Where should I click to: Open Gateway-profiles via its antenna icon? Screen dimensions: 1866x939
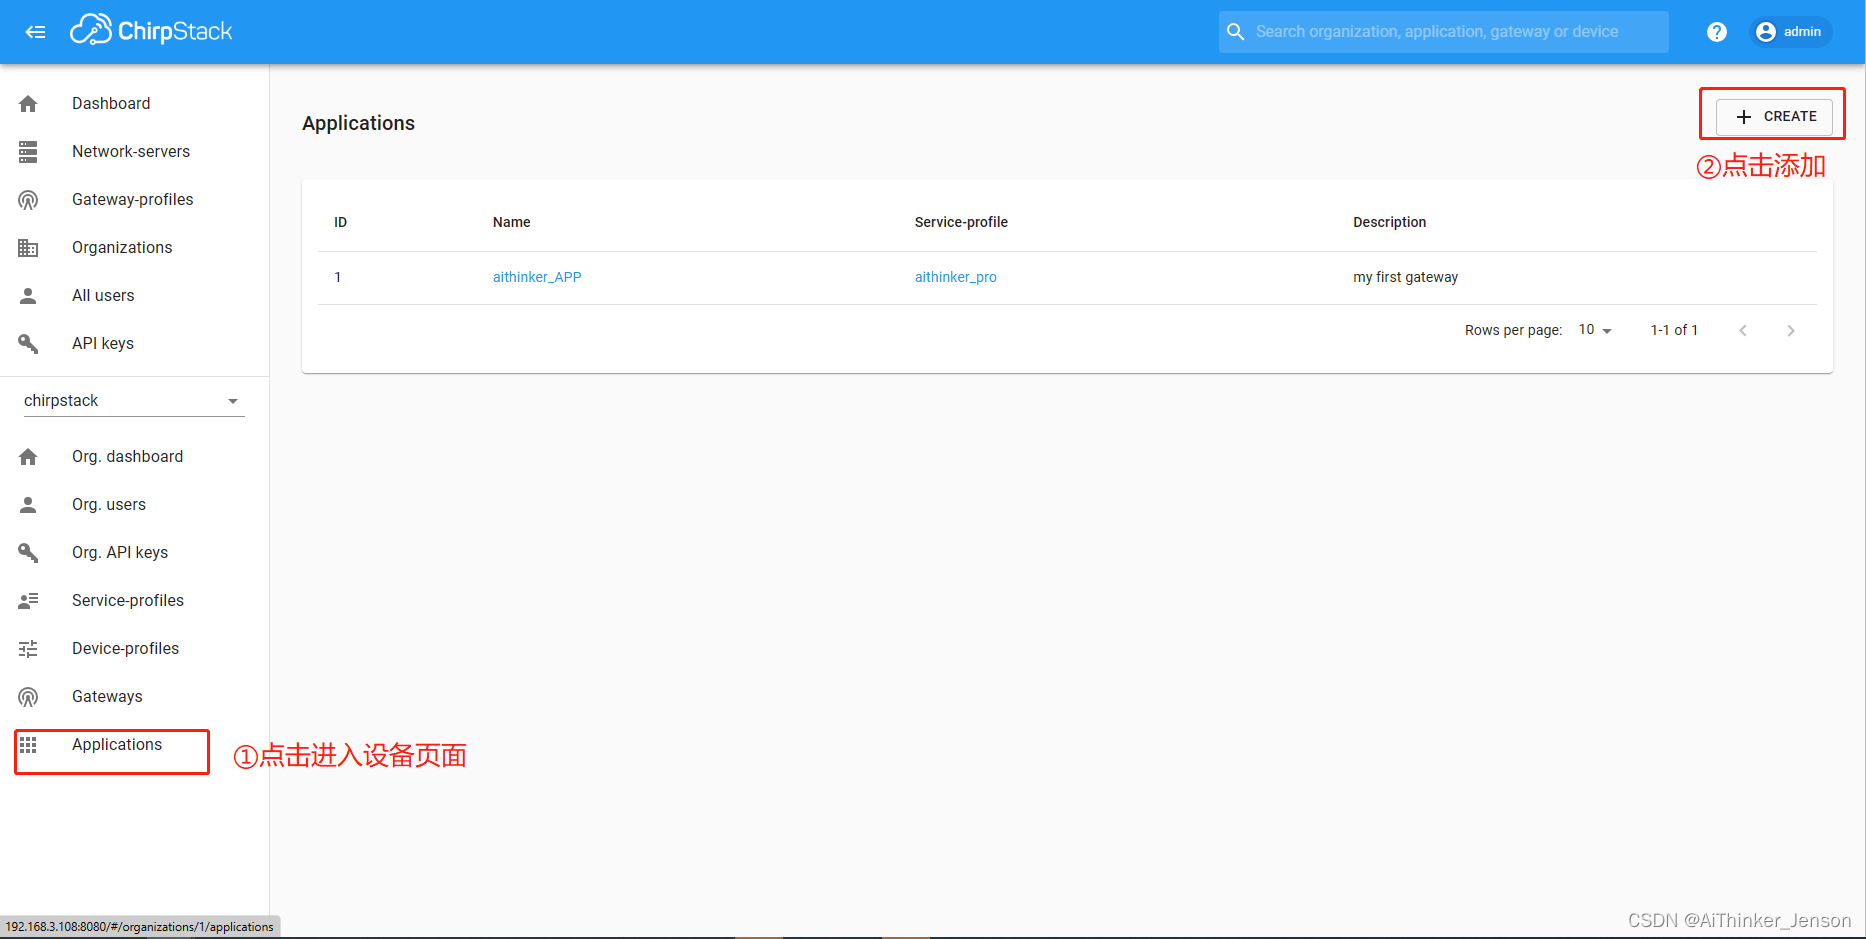pyautogui.click(x=27, y=199)
